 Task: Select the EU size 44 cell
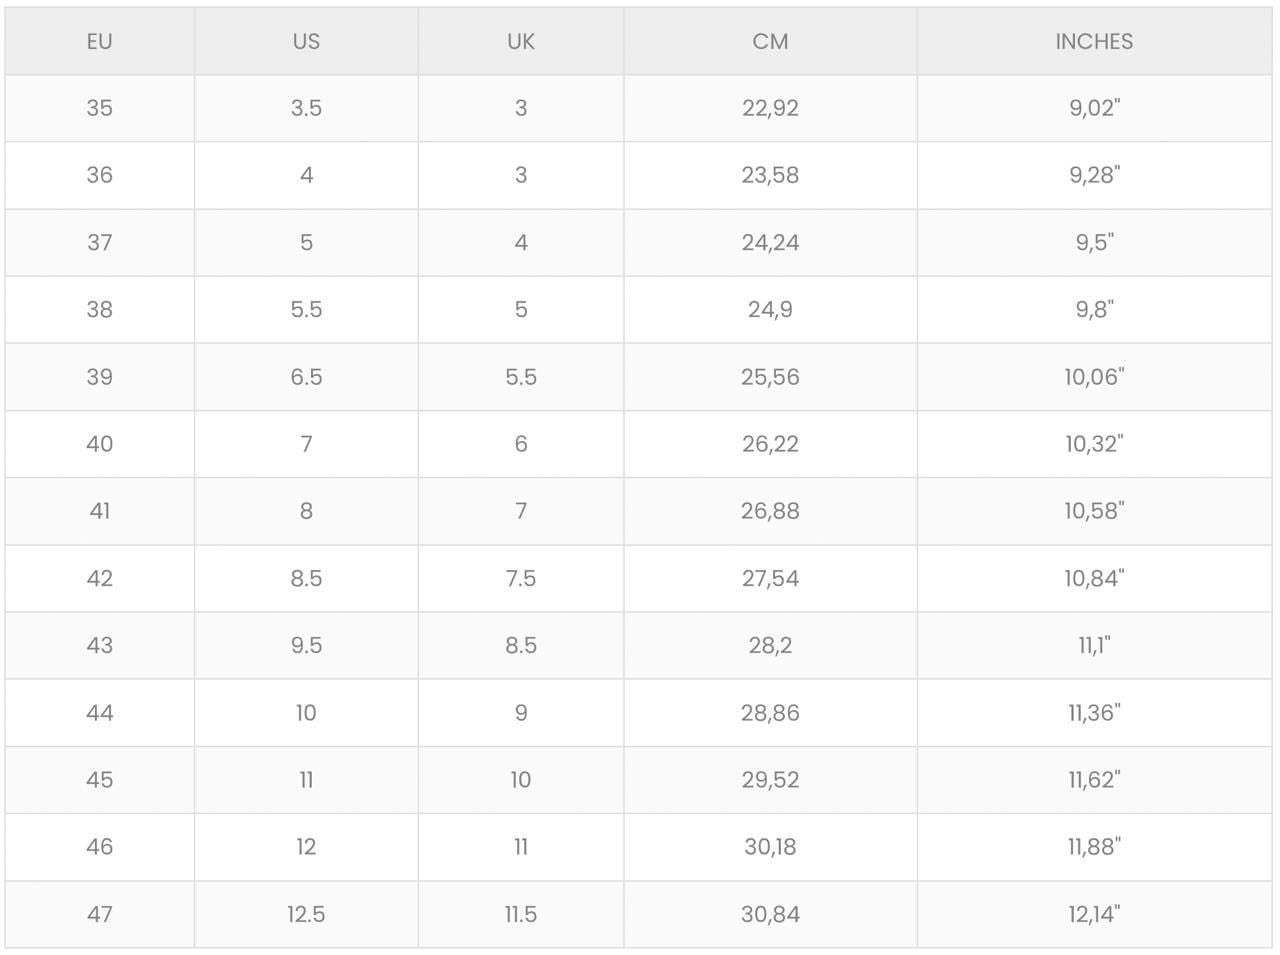point(99,713)
